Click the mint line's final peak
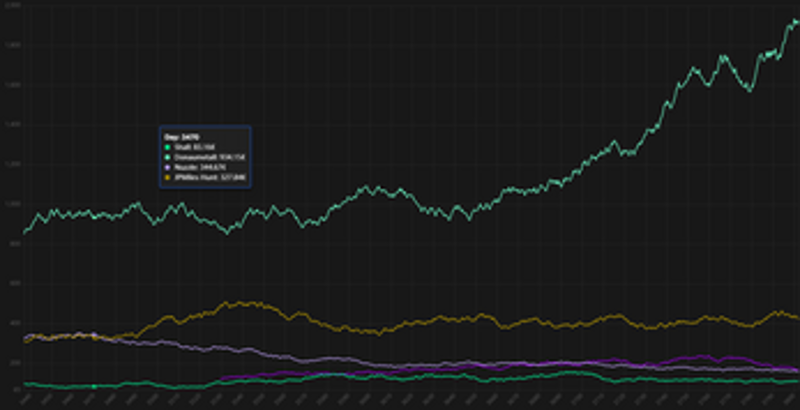 [x=795, y=21]
